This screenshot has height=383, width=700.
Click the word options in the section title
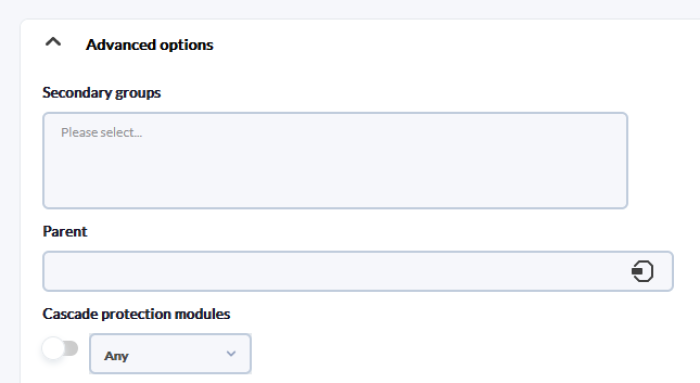pos(187,45)
